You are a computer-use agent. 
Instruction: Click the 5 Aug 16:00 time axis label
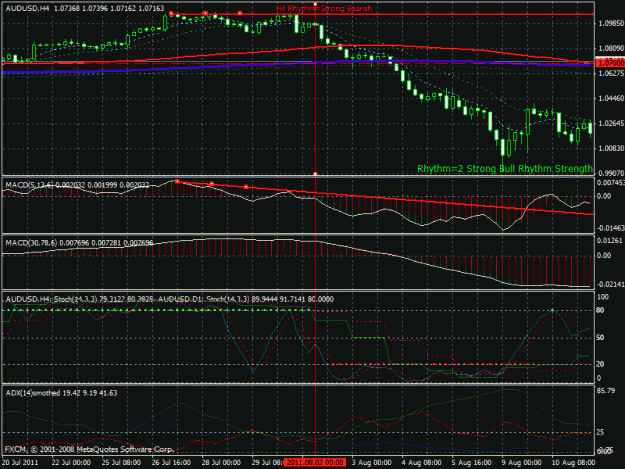coord(472,462)
